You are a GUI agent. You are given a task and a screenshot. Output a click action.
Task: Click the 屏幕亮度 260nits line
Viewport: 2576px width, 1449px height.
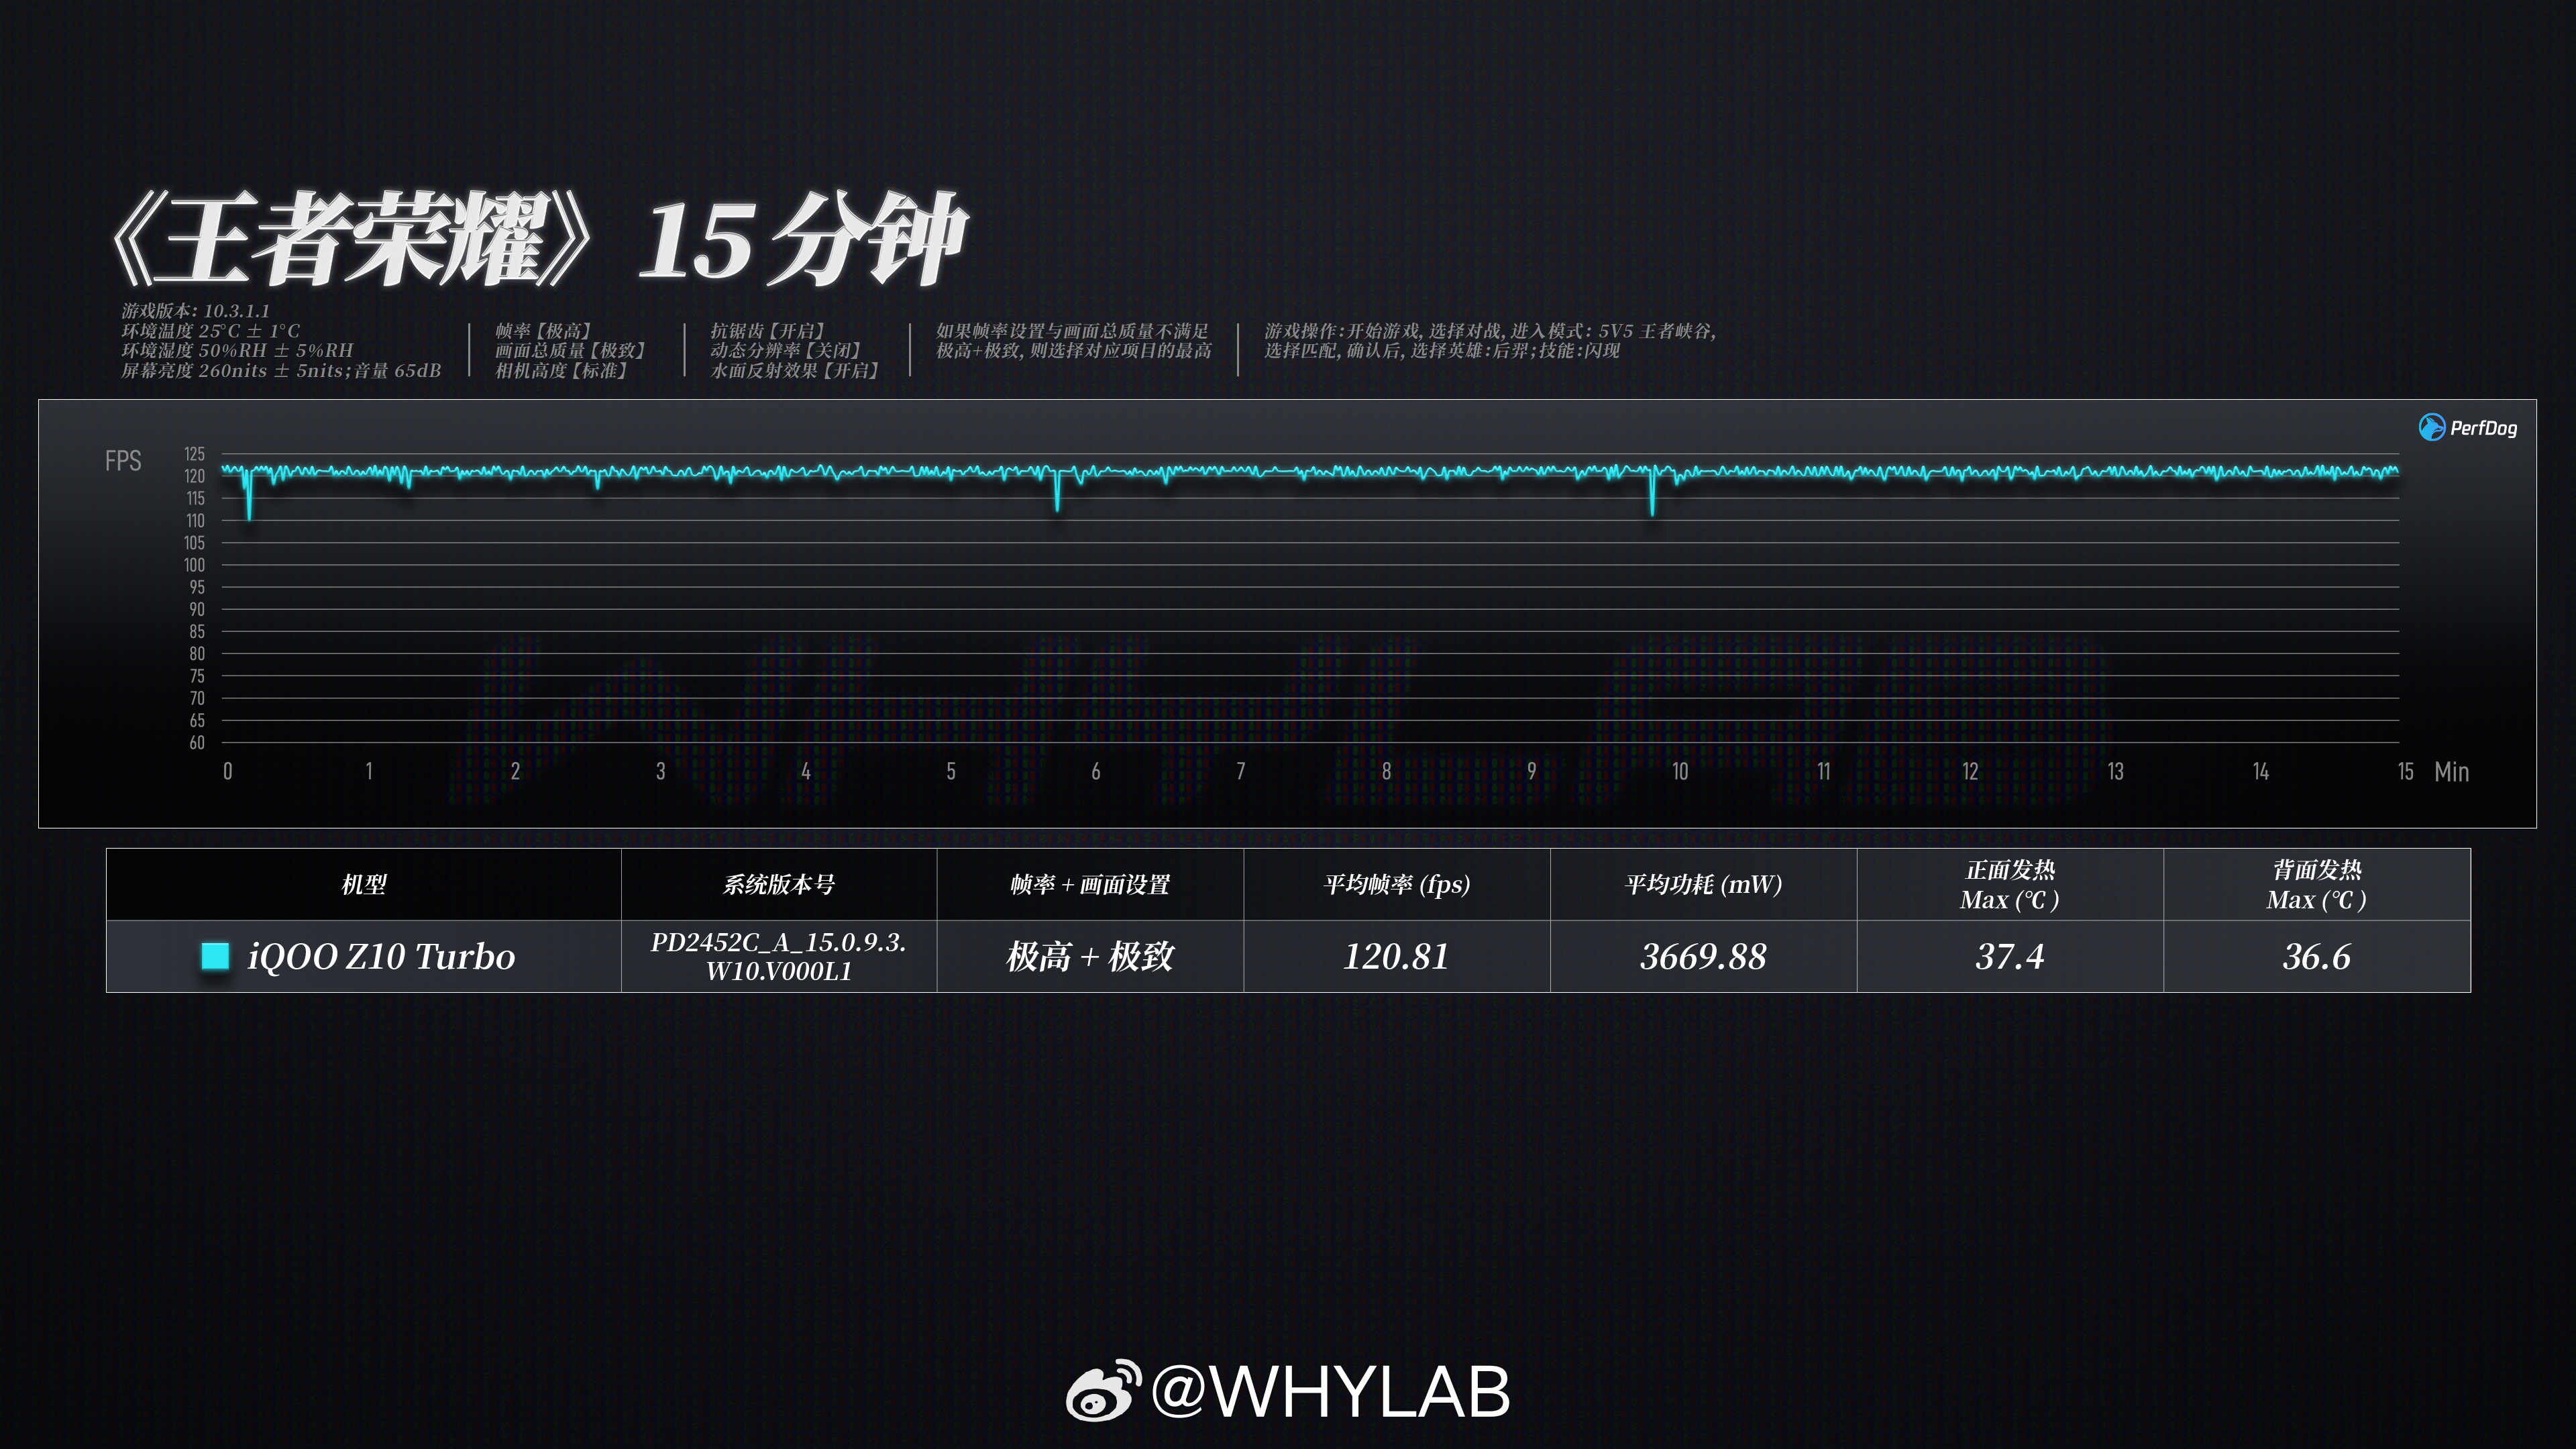(281, 371)
